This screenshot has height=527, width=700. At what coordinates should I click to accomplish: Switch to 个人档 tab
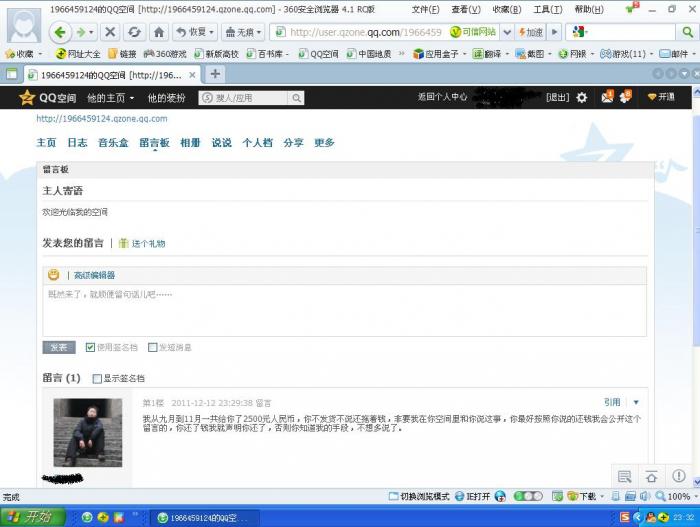(258, 142)
